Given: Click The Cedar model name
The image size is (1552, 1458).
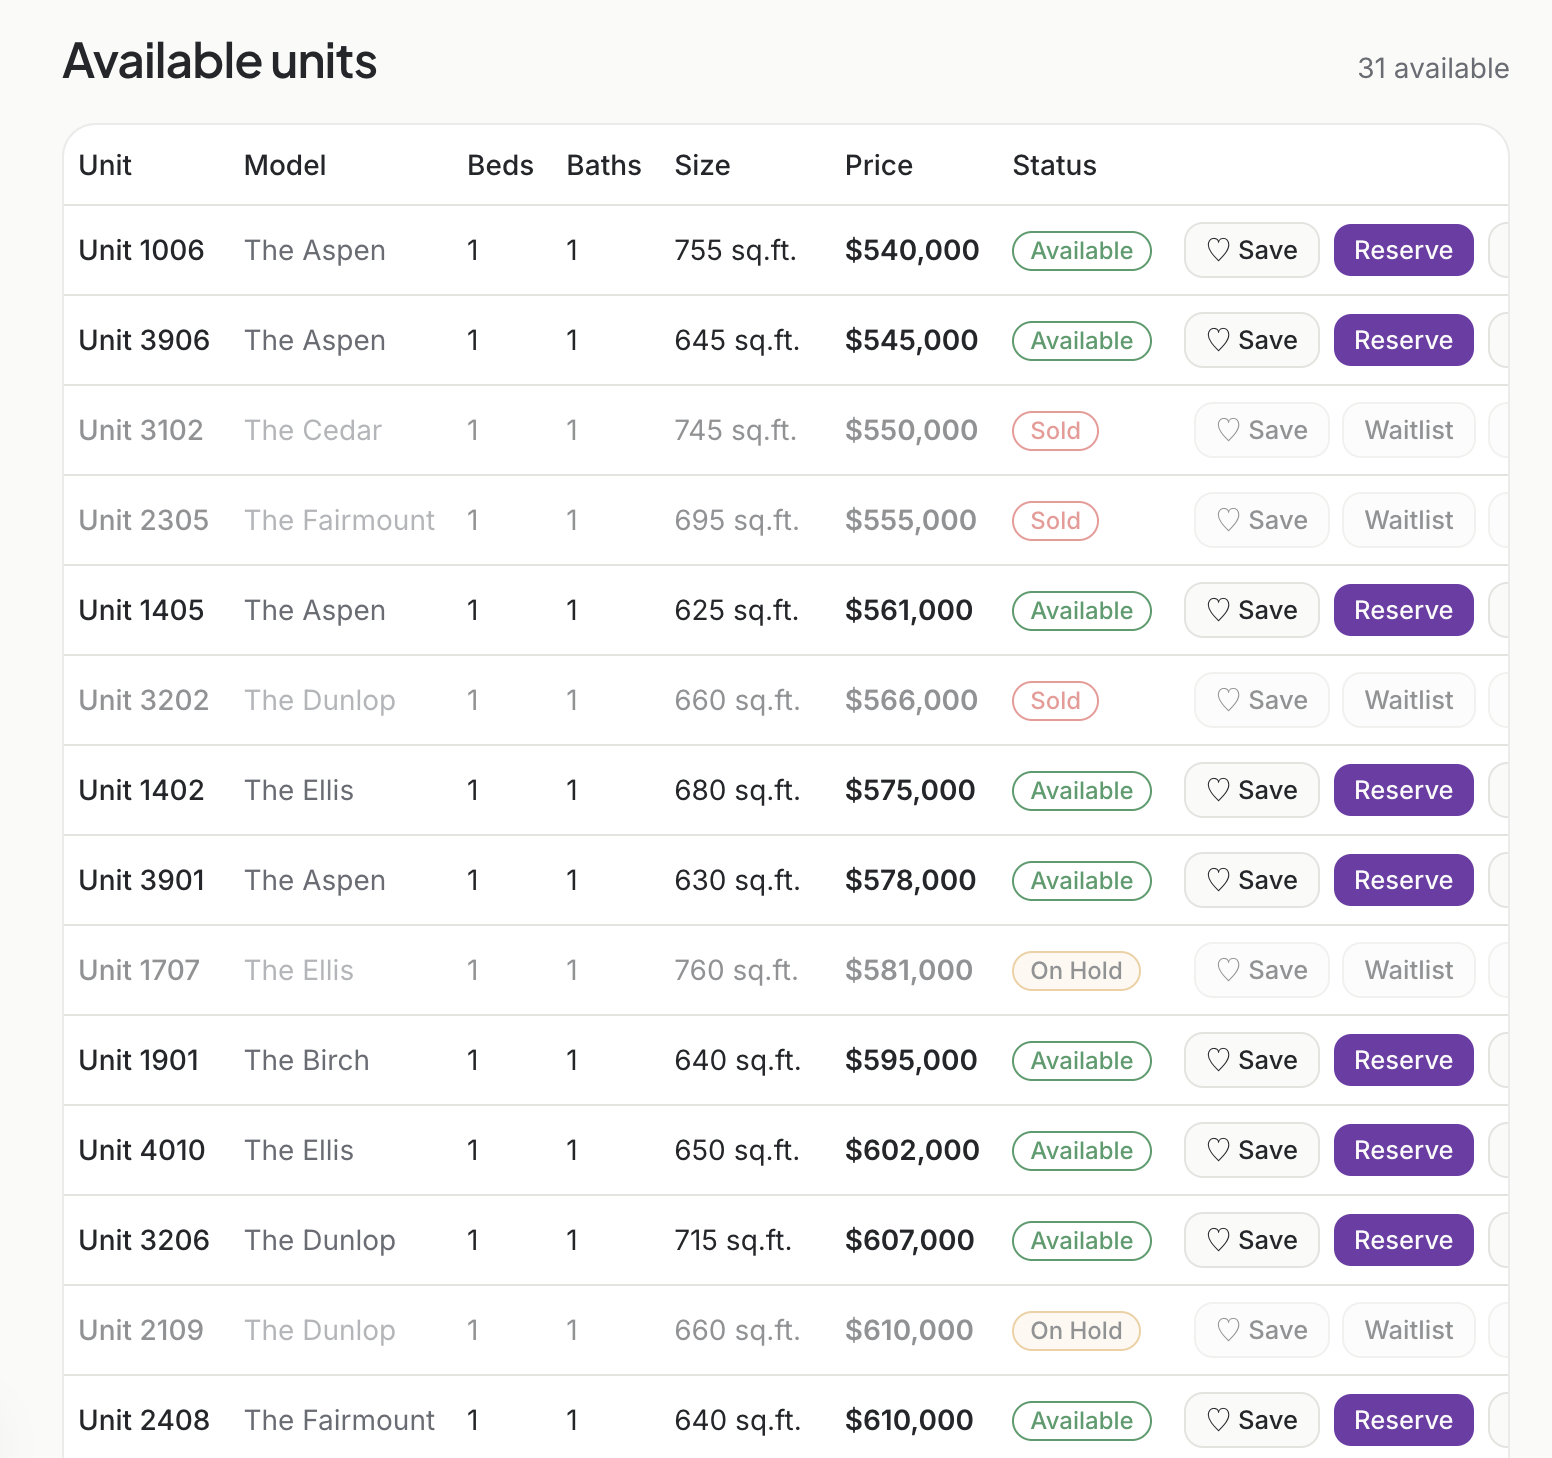Looking at the screenshot, I should [313, 430].
